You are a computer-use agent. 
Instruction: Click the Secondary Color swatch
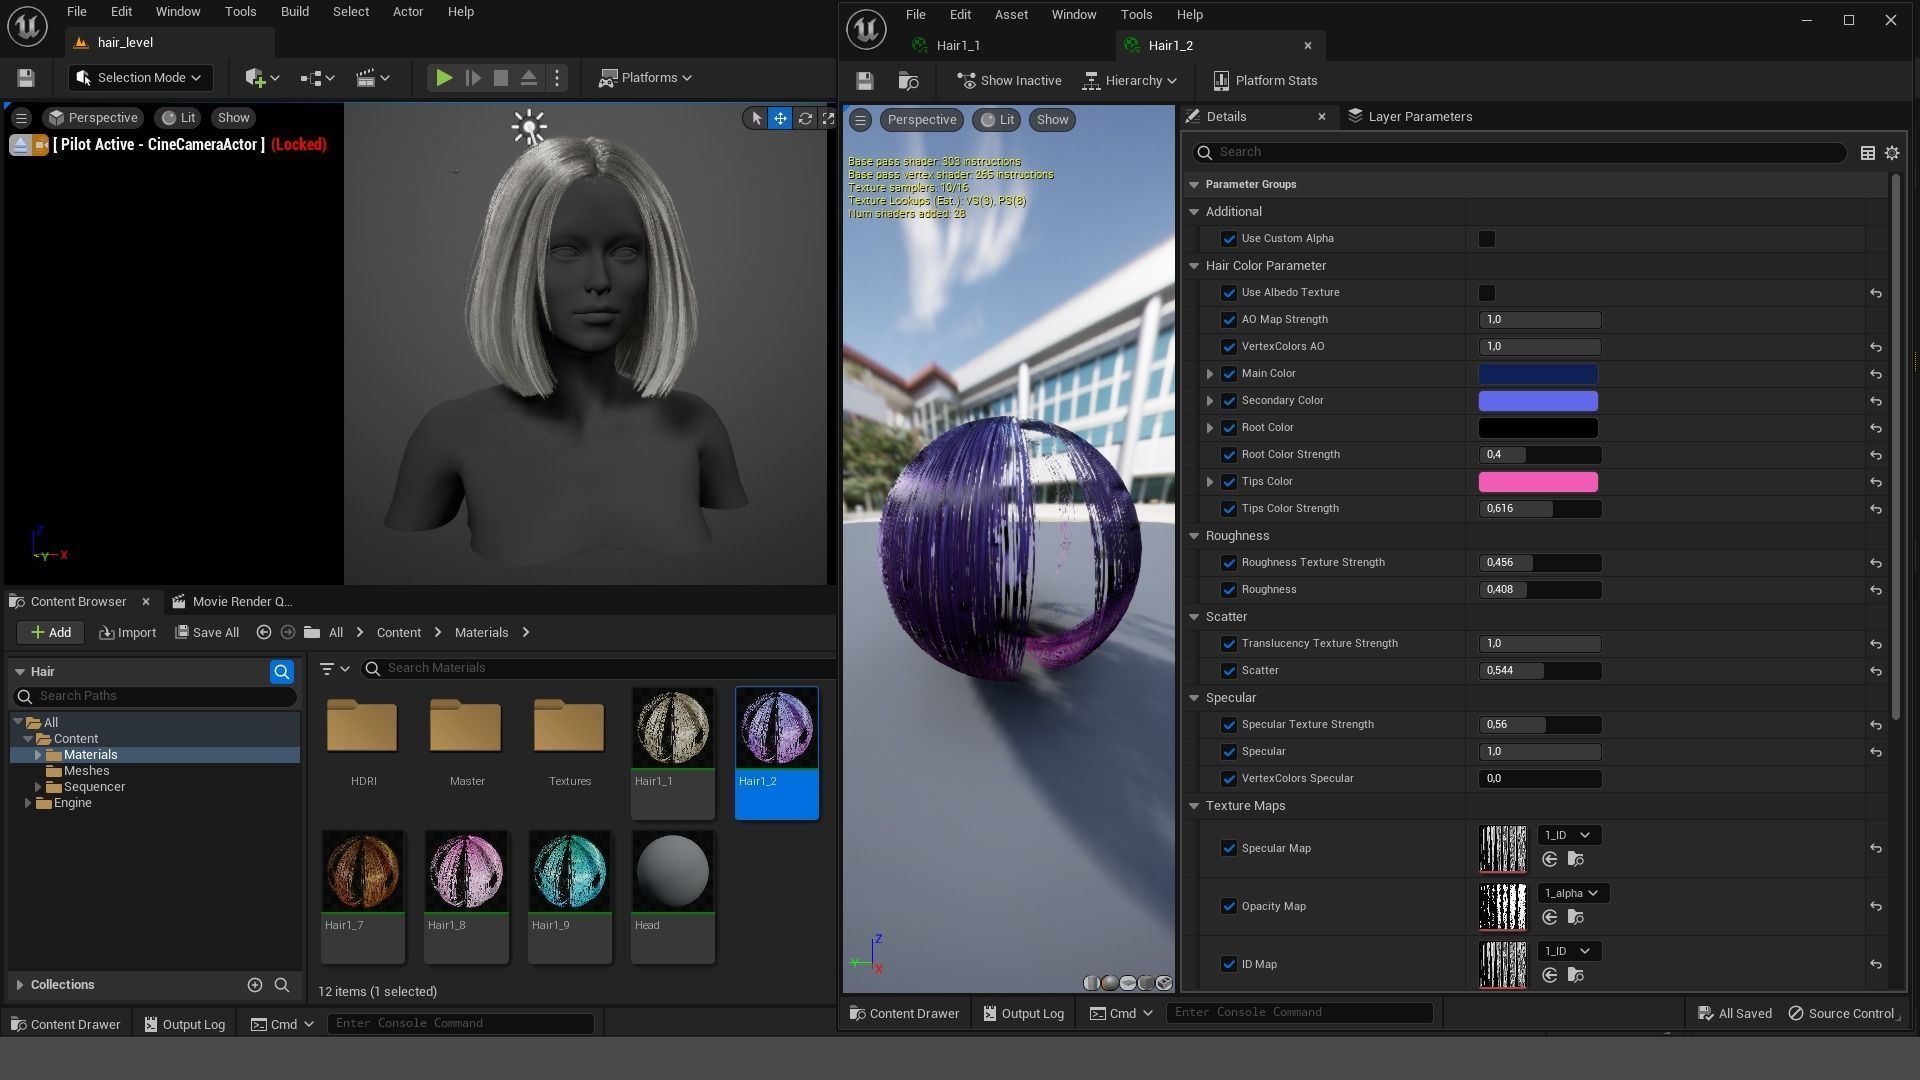click(1538, 401)
